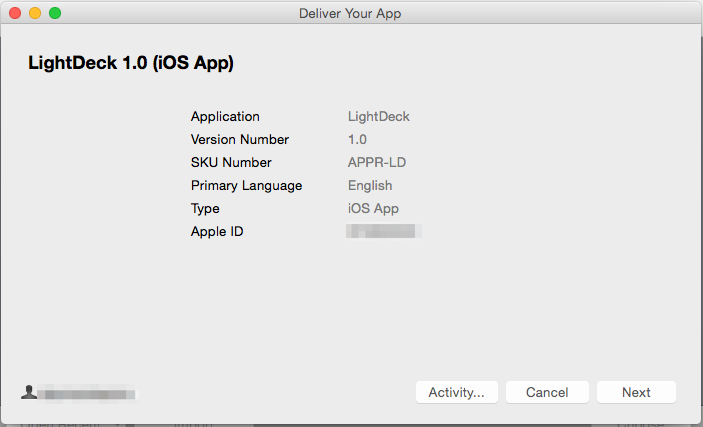Image resolution: width=703 pixels, height=427 pixels.
Task: Click the Apple ID label
Action: point(217,232)
